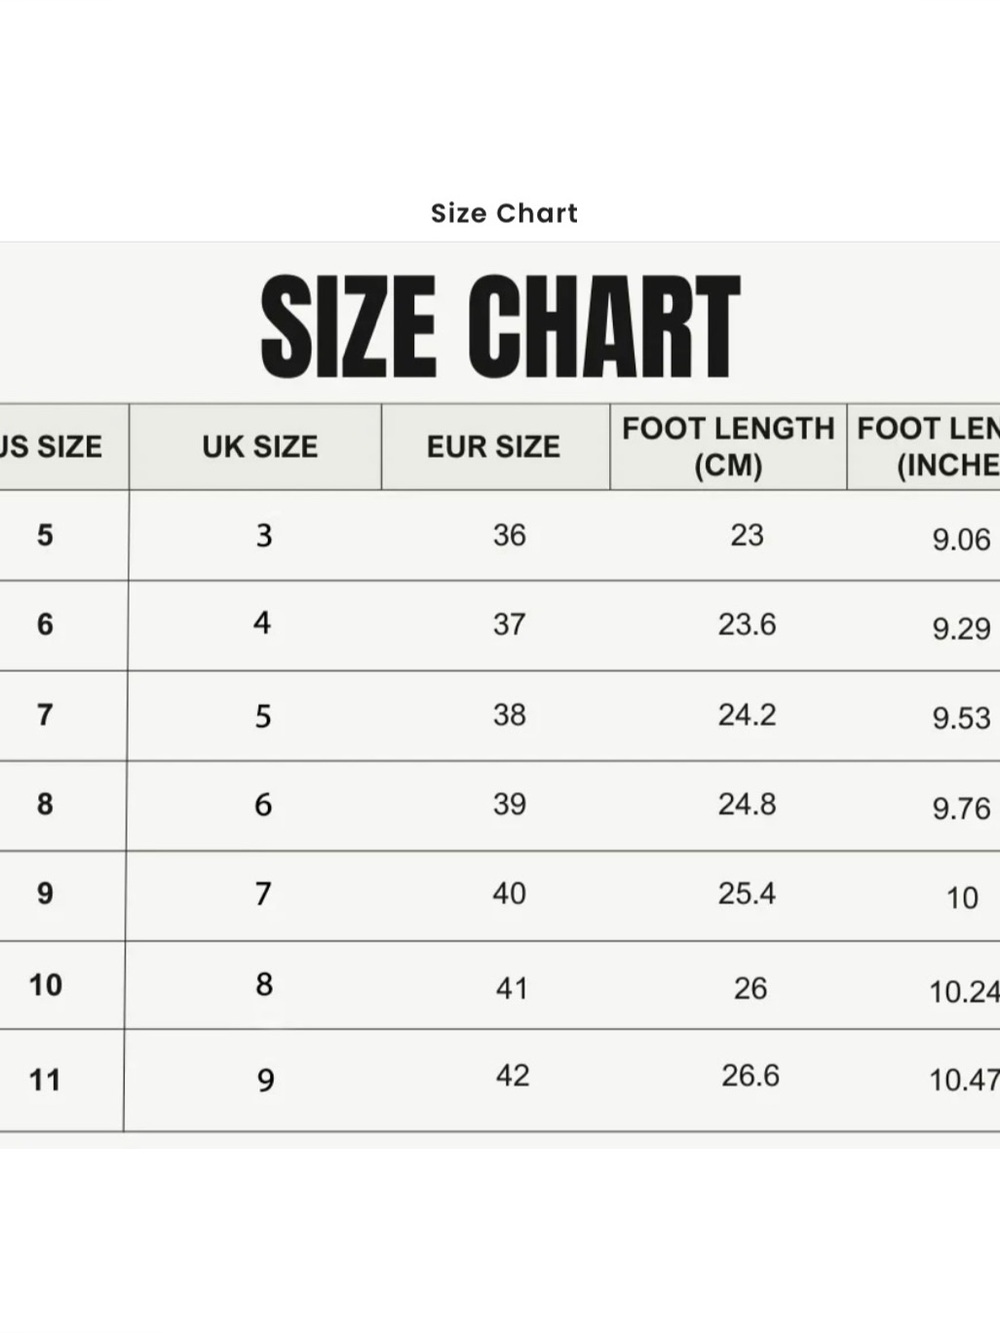Viewport: 1000px width, 1333px height.
Task: Click UK size 9 cell
Action: click(x=265, y=1080)
